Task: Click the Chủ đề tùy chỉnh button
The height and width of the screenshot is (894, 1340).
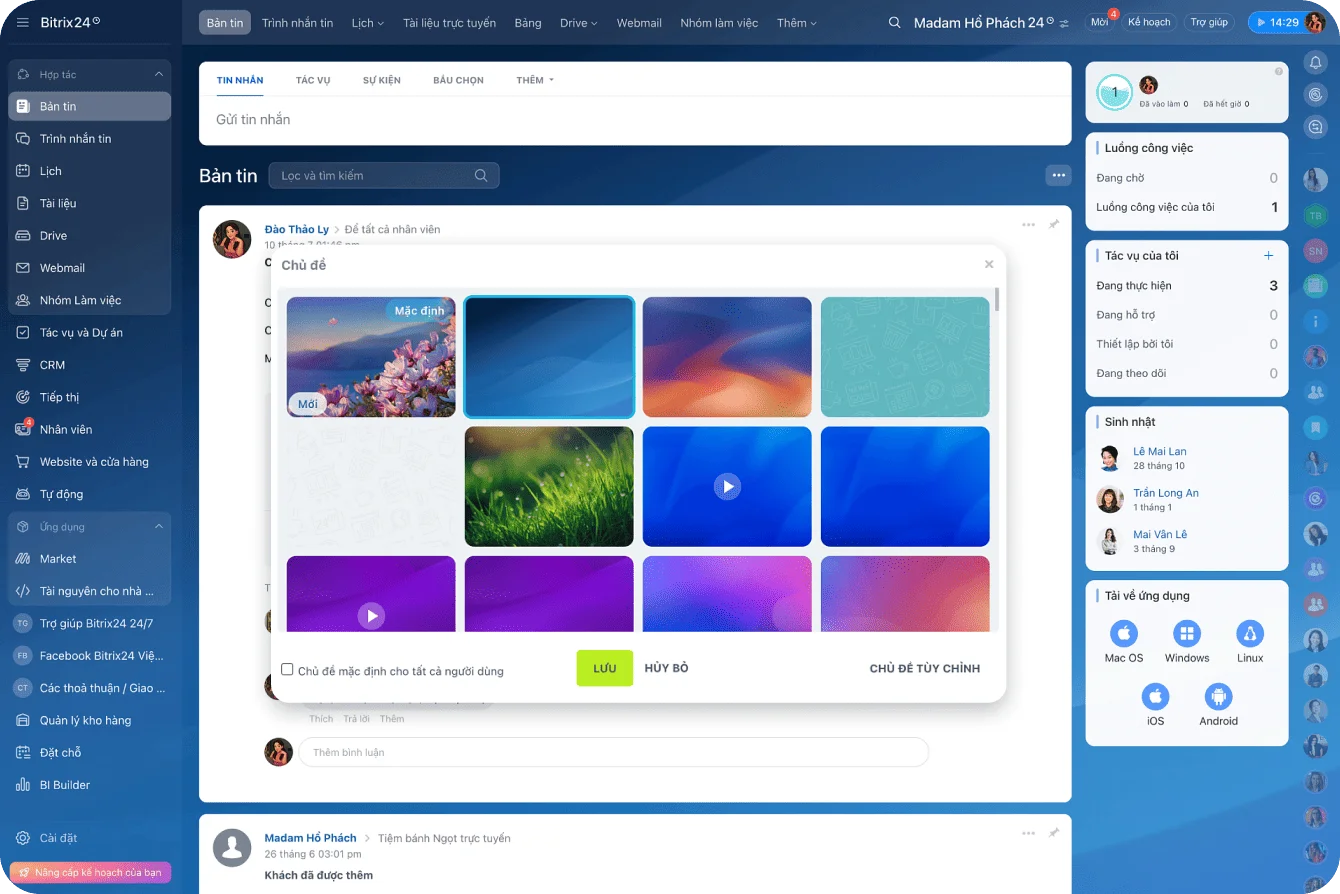Action: pos(924,668)
